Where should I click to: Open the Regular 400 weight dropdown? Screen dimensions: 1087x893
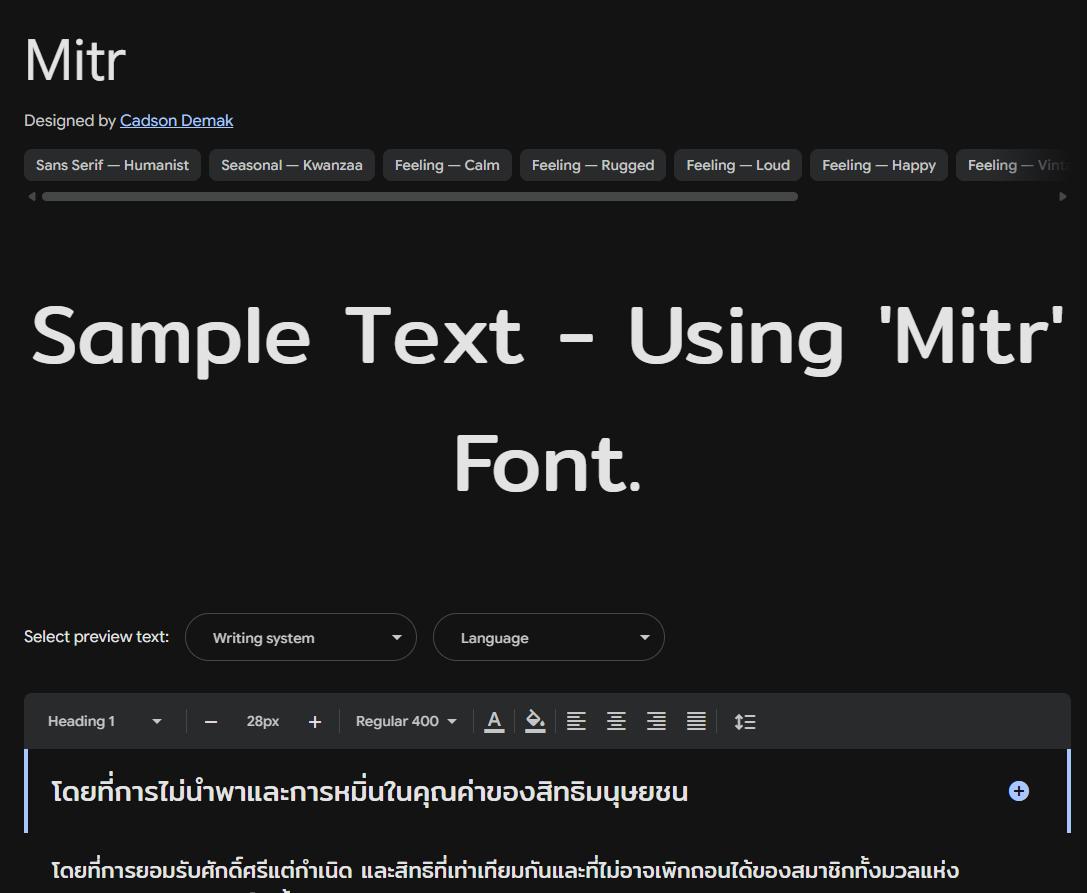(x=406, y=721)
